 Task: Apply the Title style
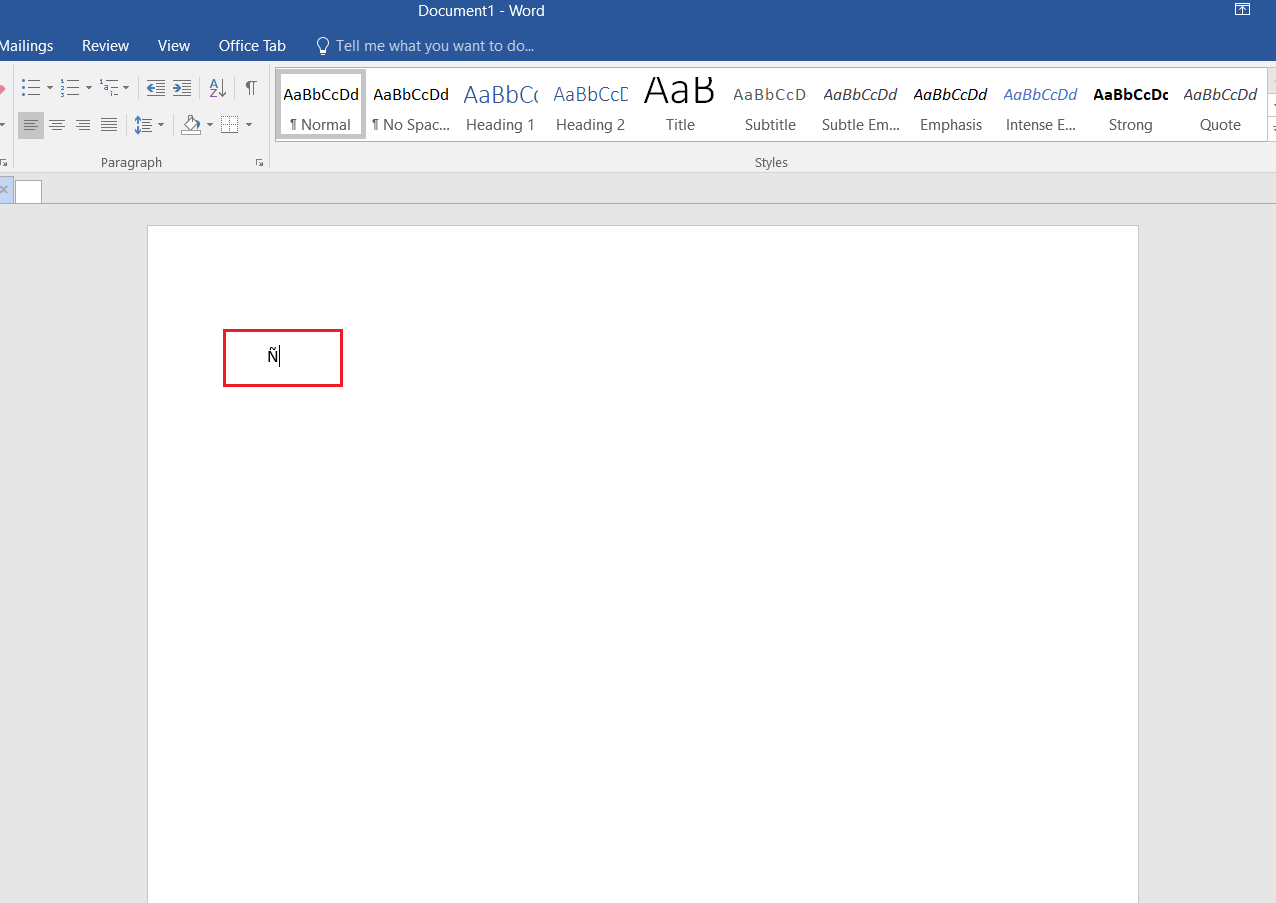[680, 107]
